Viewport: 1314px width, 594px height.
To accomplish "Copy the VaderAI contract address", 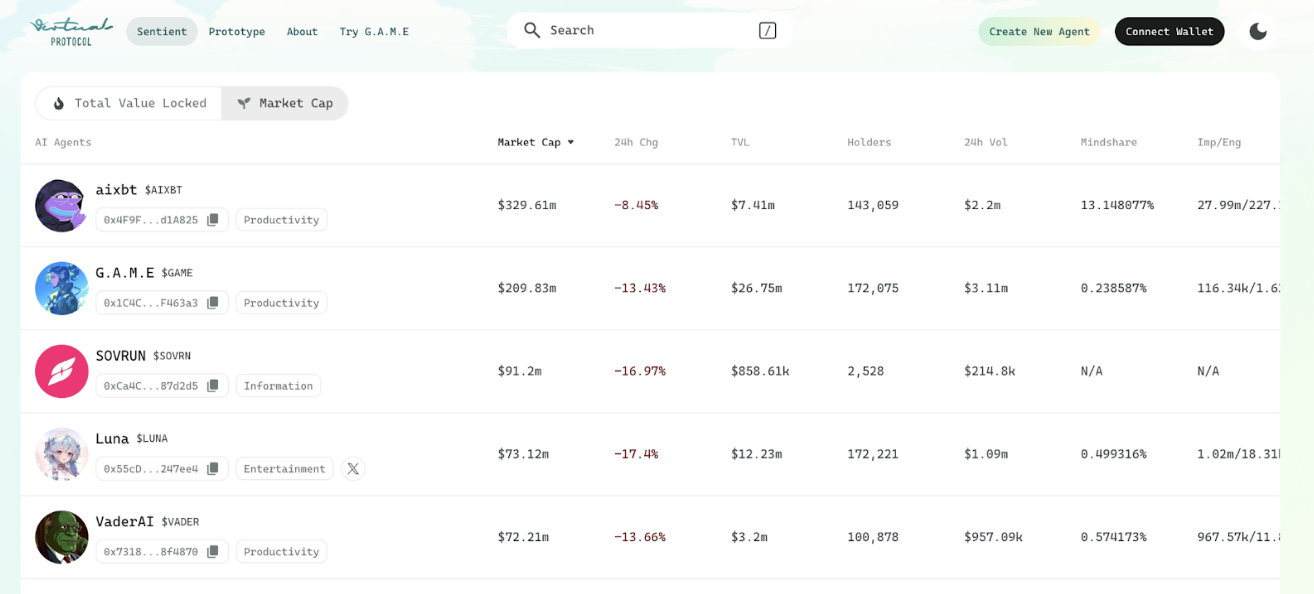I will 212,552.
